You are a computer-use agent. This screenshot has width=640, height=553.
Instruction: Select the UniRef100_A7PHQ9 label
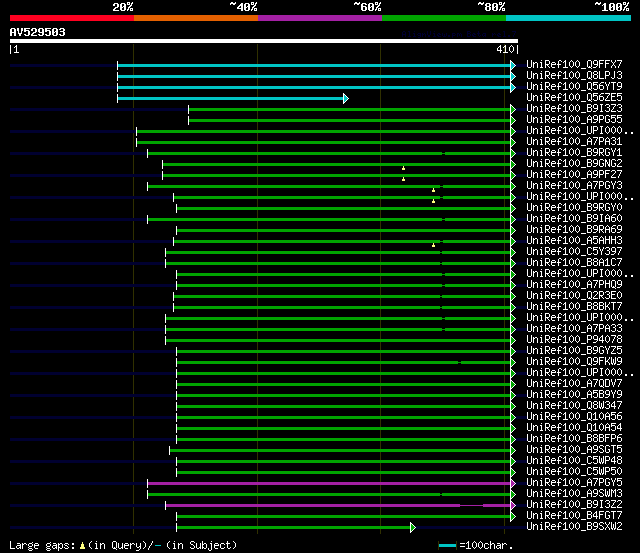pos(574,284)
